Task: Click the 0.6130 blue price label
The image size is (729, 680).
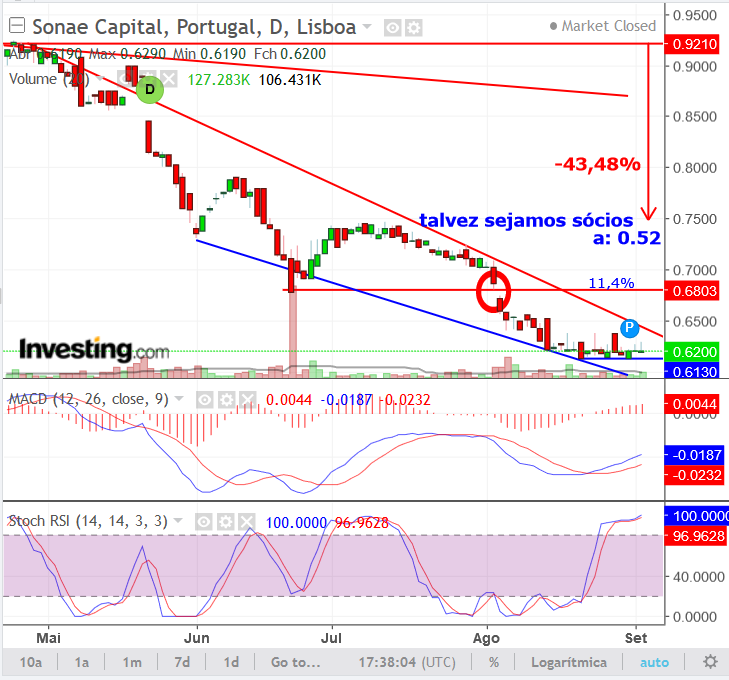Action: point(692,371)
